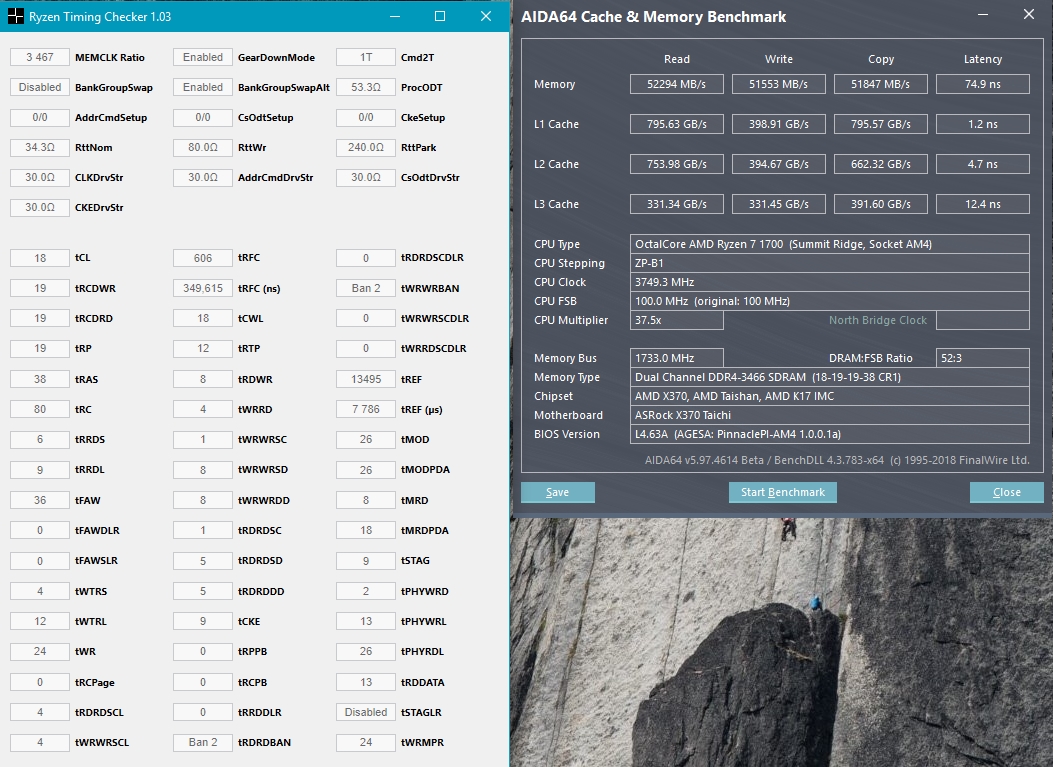Click L2 Cache Read 753.98 GB/s field

click(676, 164)
